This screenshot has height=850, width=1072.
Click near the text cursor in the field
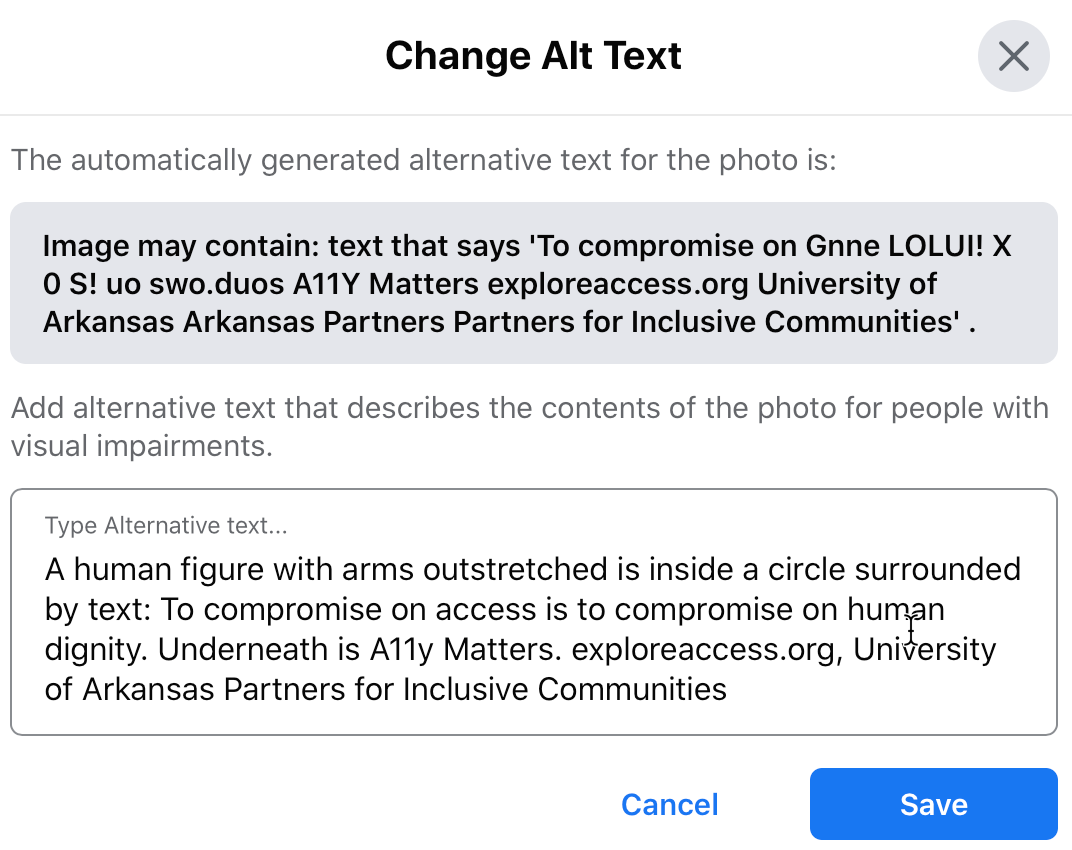(911, 632)
